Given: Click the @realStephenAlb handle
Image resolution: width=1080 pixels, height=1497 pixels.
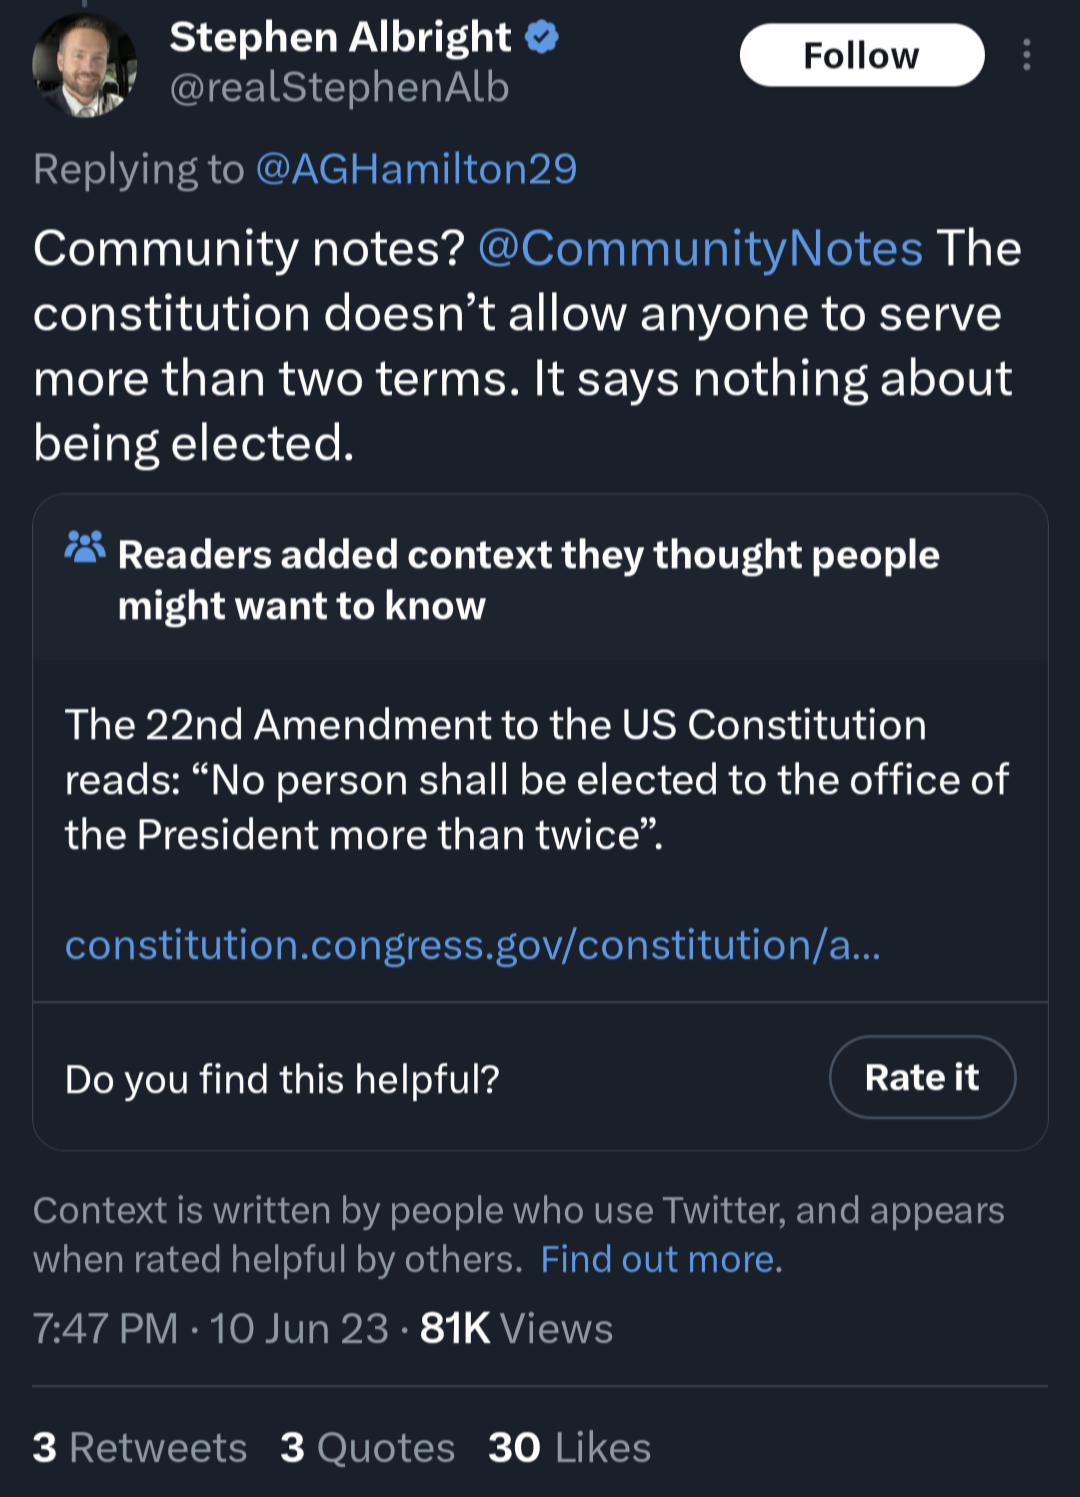Looking at the screenshot, I should 340,88.
